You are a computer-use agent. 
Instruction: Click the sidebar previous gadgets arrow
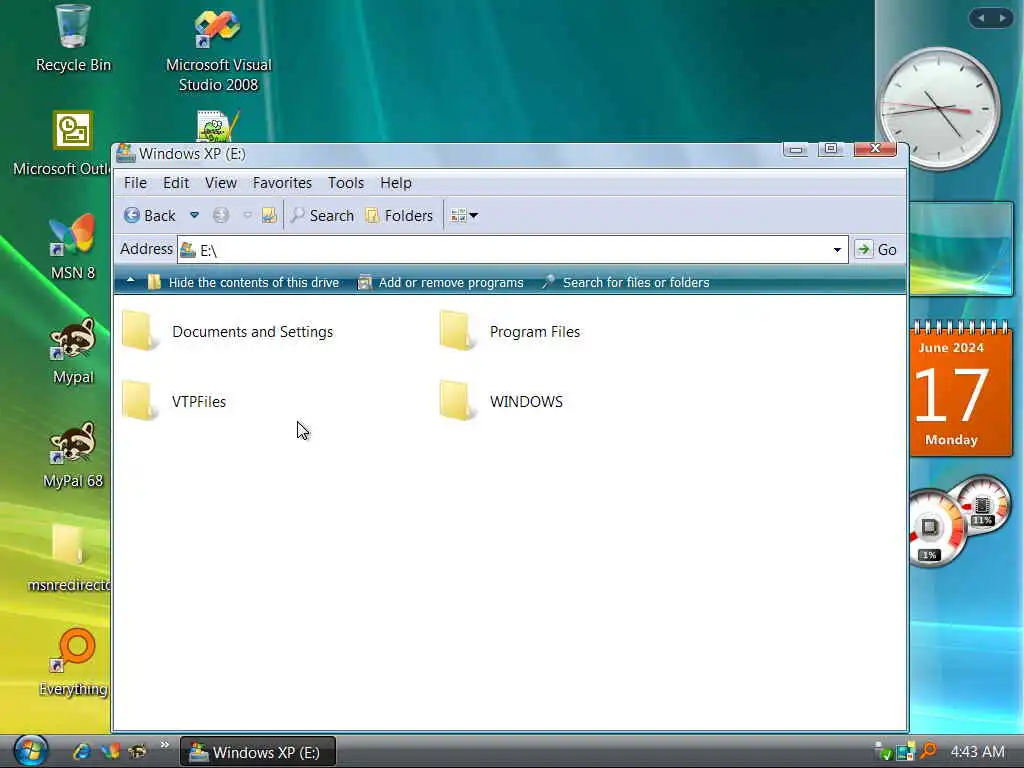(x=981, y=18)
